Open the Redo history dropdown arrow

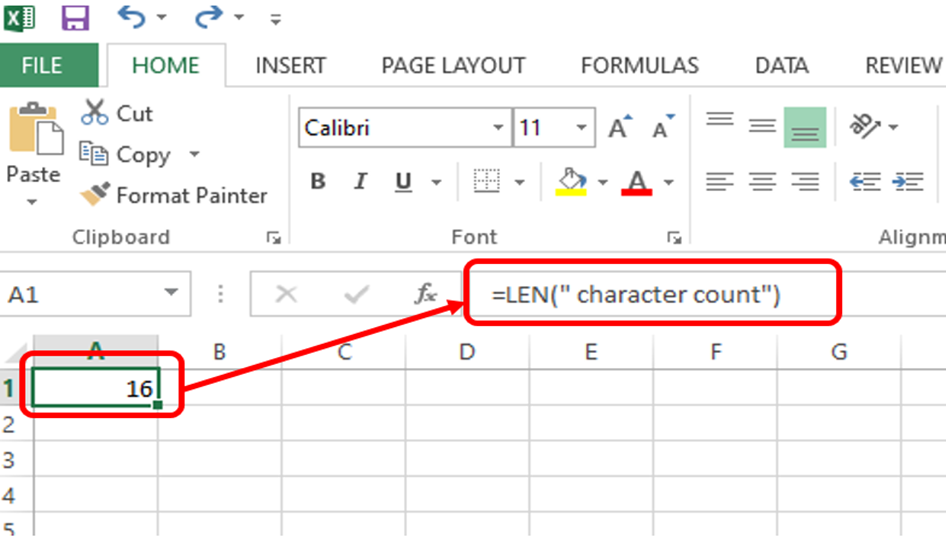pos(239,17)
